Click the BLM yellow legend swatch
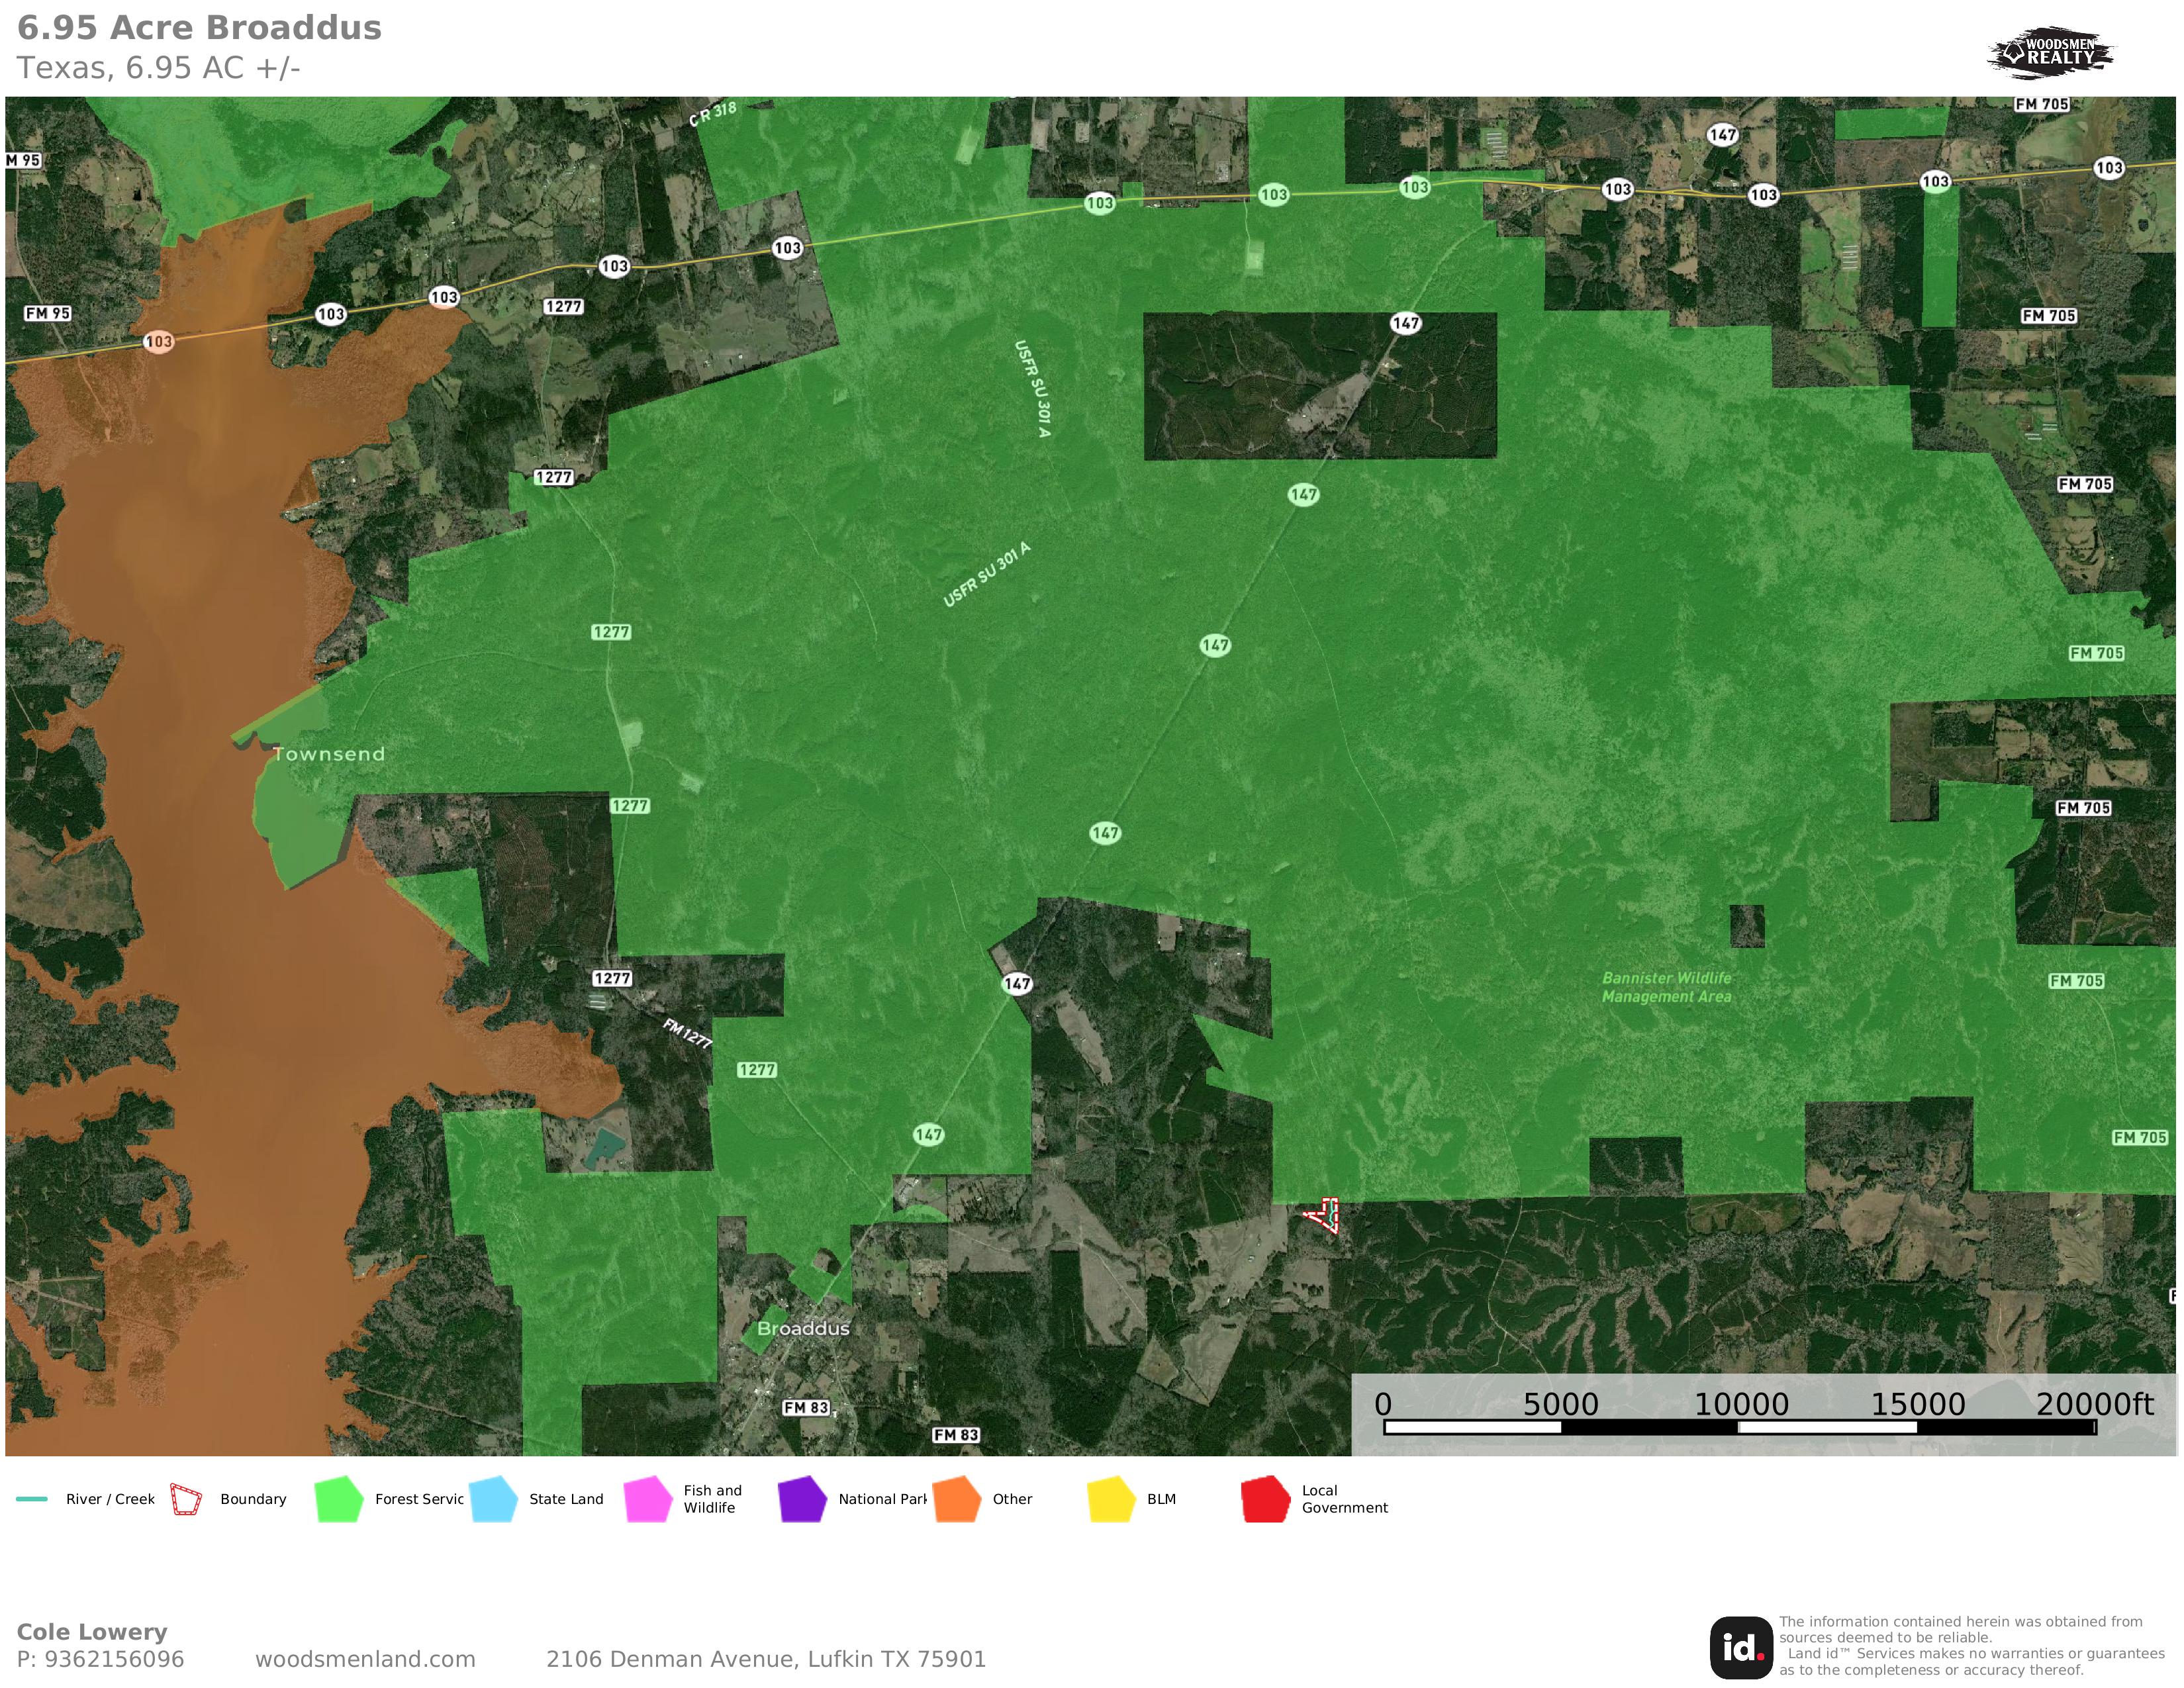2184x1688 pixels. point(1111,1499)
